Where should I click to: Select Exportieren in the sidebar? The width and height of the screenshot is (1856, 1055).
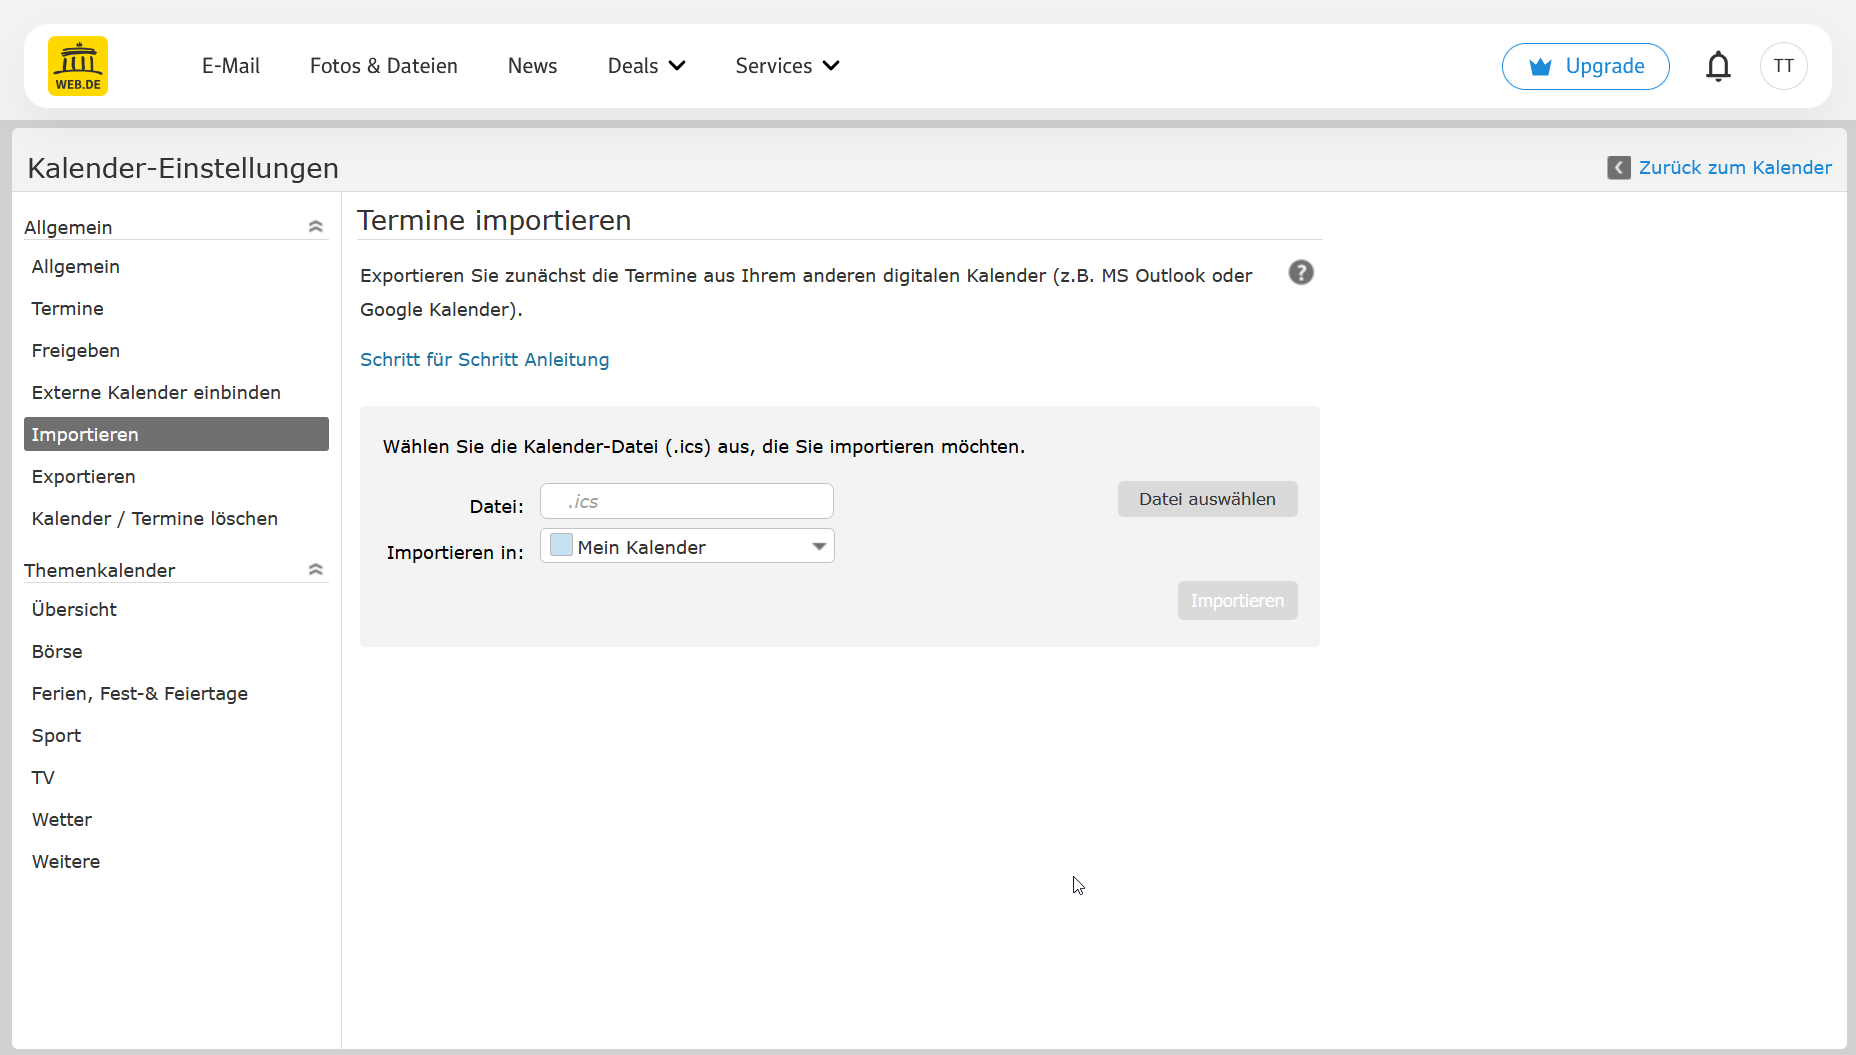point(83,477)
